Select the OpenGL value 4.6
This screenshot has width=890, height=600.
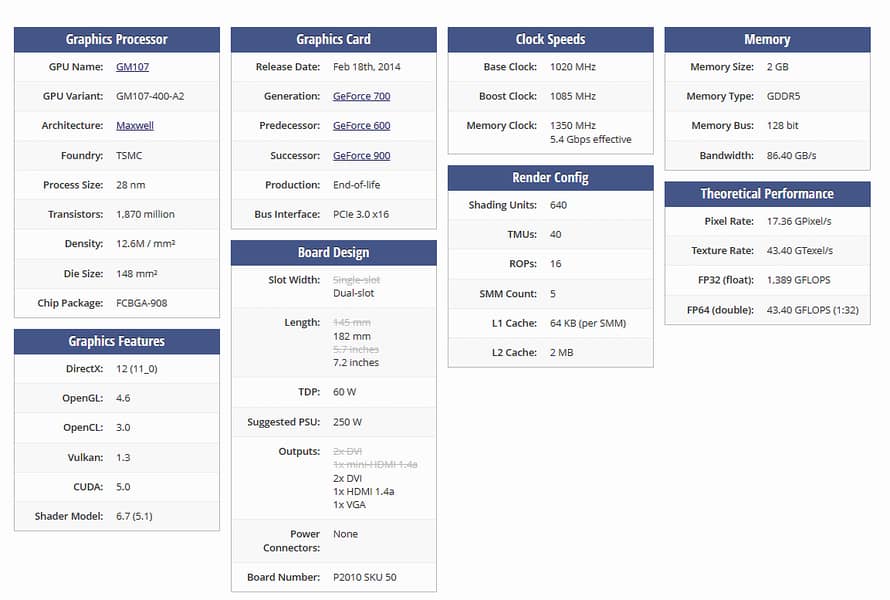[x=123, y=398]
